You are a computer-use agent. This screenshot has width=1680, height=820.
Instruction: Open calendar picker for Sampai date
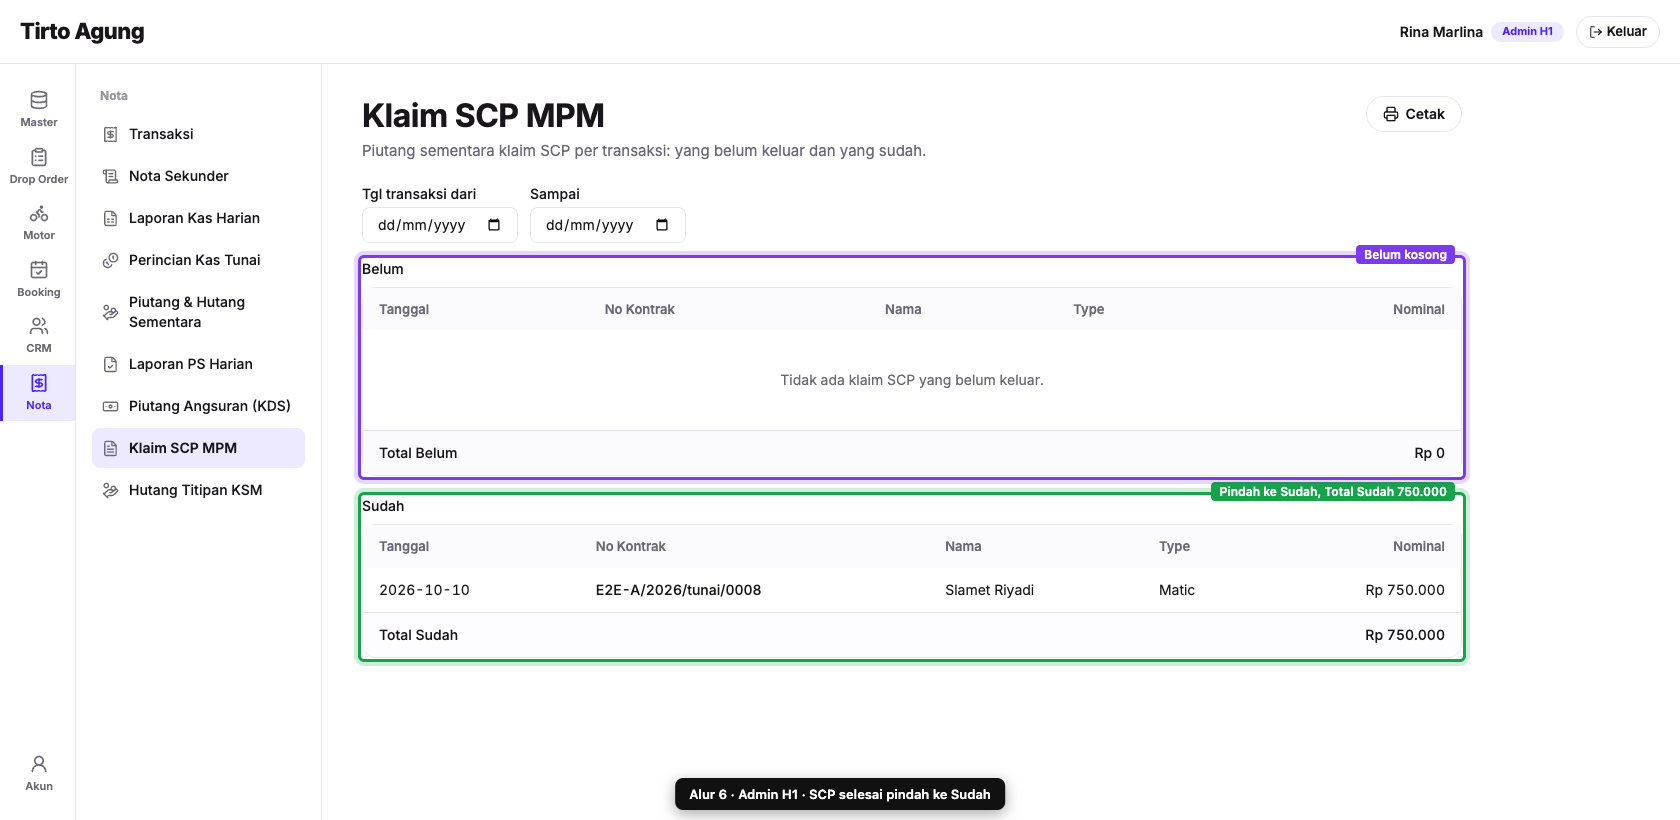pyautogui.click(x=662, y=225)
